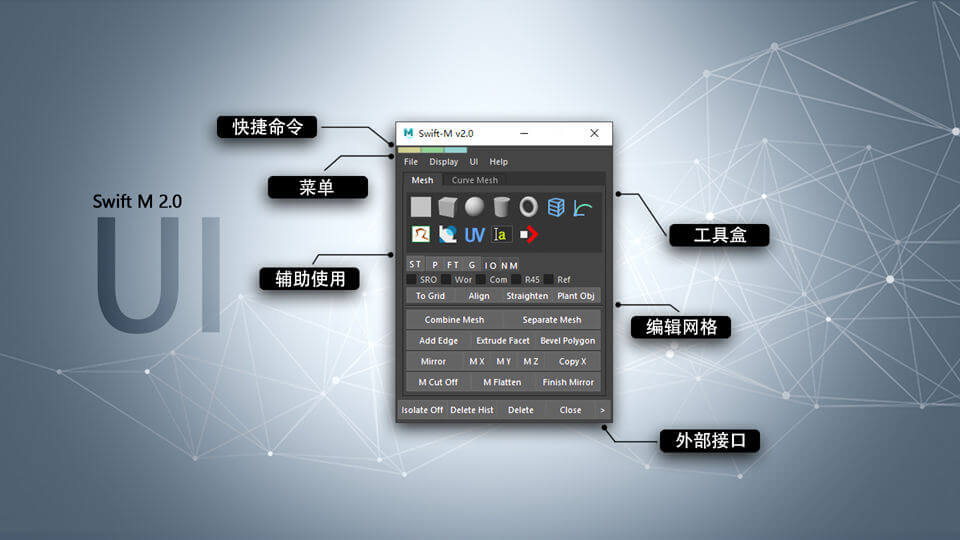
Task: Open the UI menu
Action: click(473, 162)
